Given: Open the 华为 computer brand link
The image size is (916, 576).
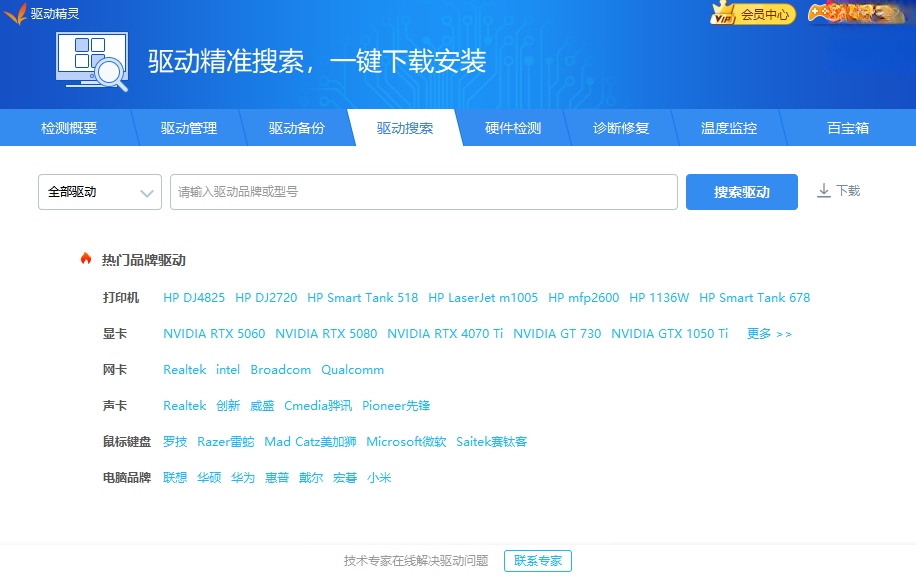Looking at the screenshot, I should coord(242,477).
